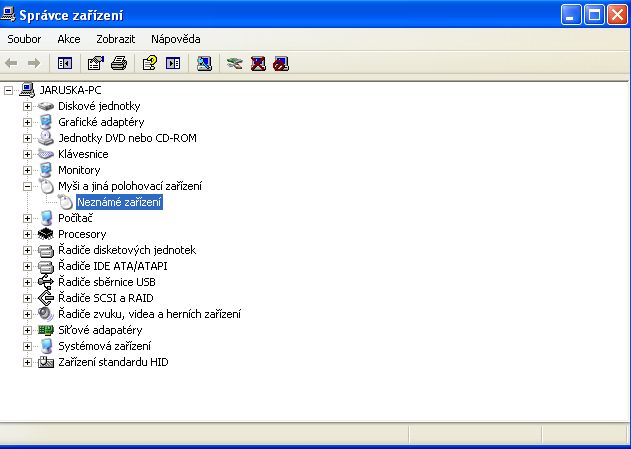Collapse the Myši a jiná polohovací zařízení node

(28, 186)
